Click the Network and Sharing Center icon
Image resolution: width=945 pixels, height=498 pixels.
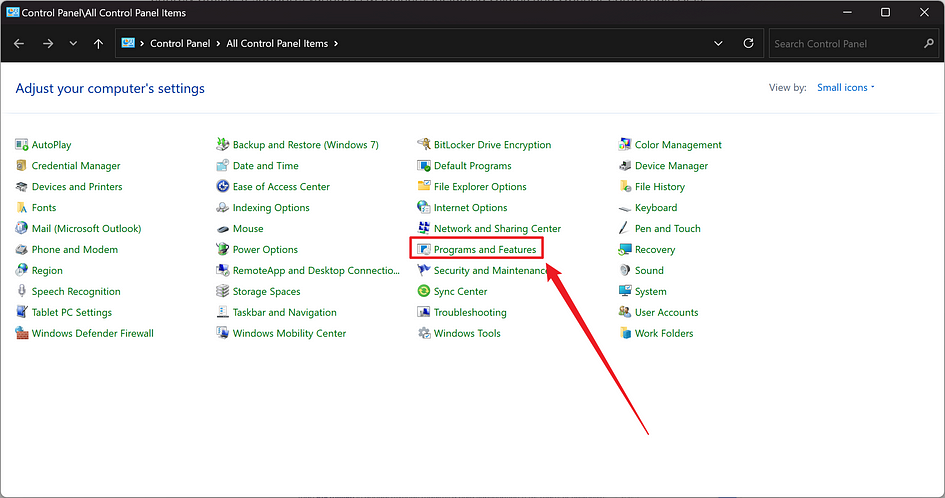pyautogui.click(x=424, y=229)
